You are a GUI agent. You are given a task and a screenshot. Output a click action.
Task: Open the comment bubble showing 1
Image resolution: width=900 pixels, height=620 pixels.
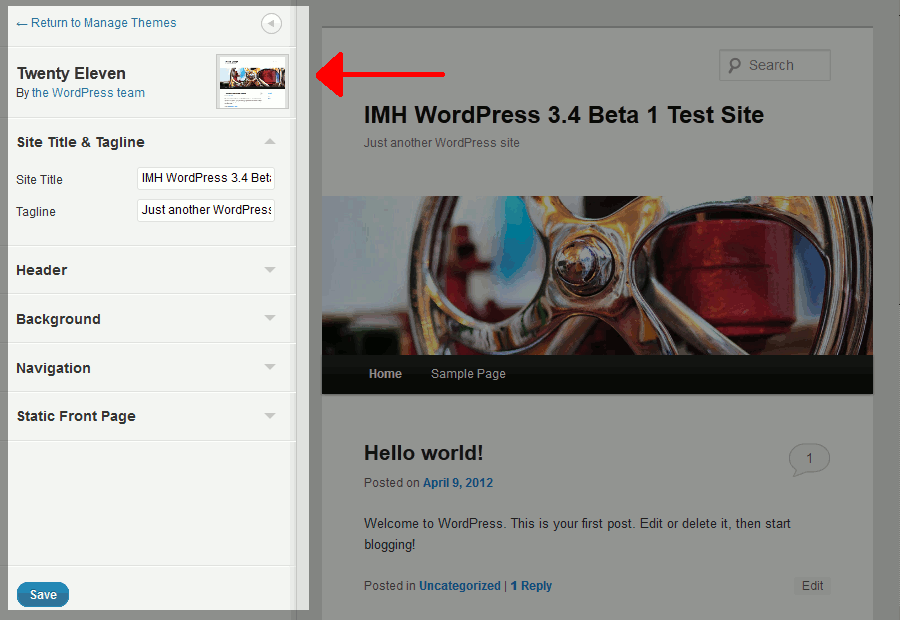(x=809, y=460)
